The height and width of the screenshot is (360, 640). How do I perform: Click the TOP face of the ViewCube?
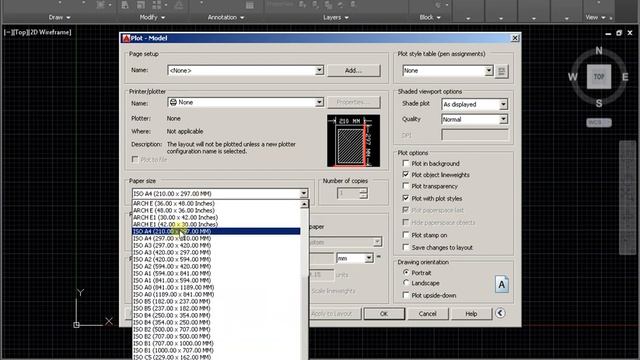click(x=599, y=76)
